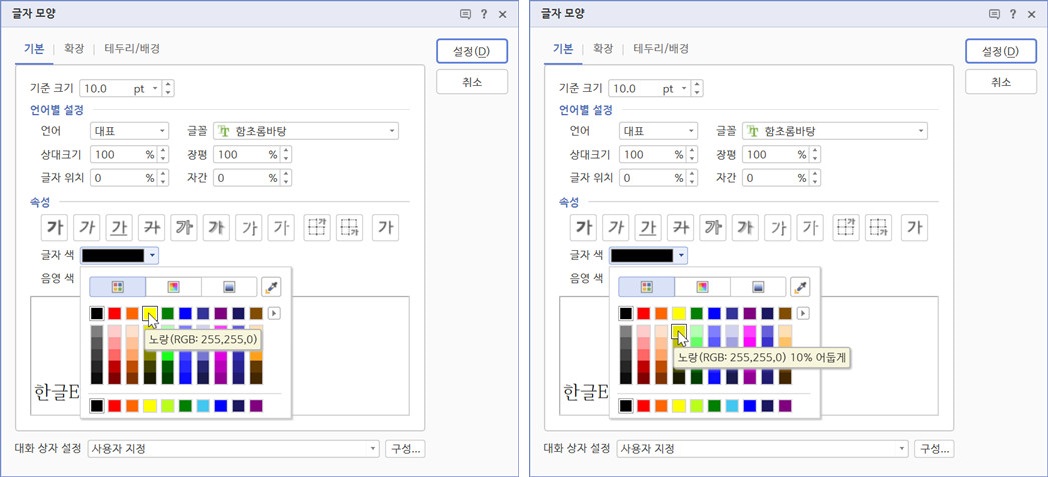The image size is (1048, 477).
Task: Toggle bold 가 attribute in right dialog
Action: click(583, 228)
